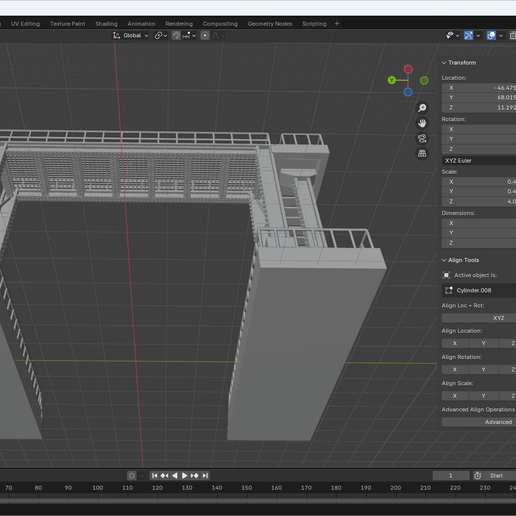Click the Location Z value field

[x=479, y=107]
